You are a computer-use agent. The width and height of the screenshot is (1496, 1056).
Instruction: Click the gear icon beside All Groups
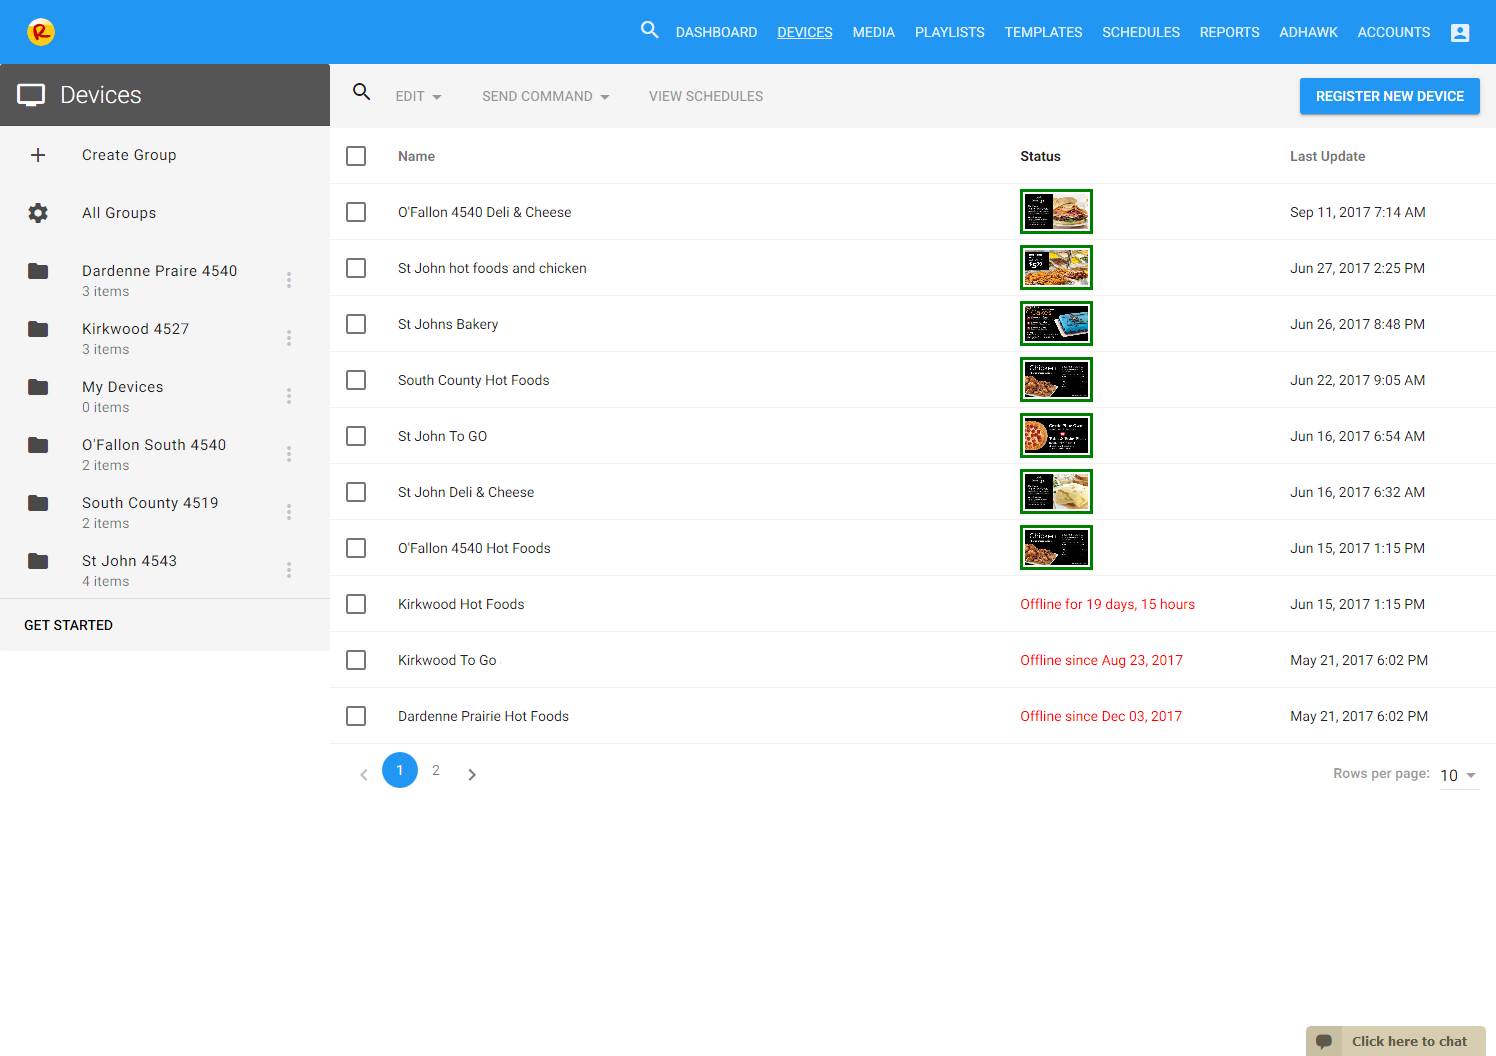coord(38,213)
